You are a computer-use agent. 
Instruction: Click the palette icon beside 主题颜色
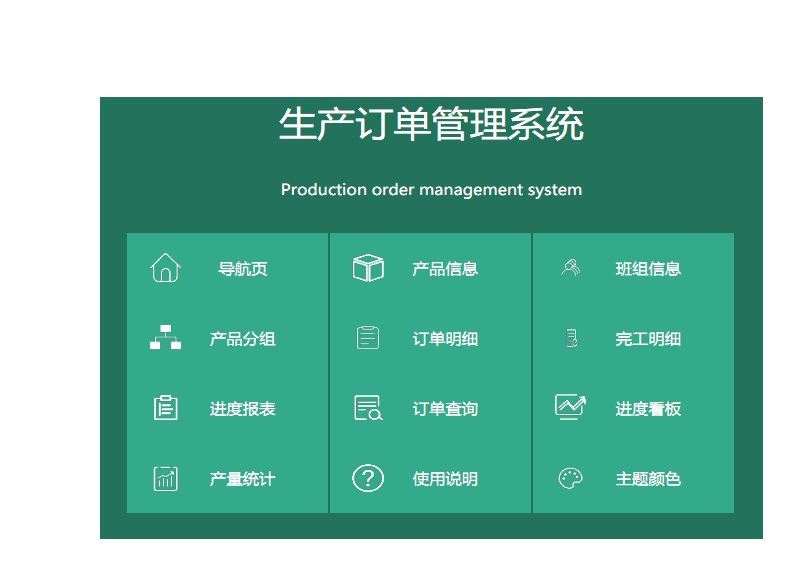point(570,479)
